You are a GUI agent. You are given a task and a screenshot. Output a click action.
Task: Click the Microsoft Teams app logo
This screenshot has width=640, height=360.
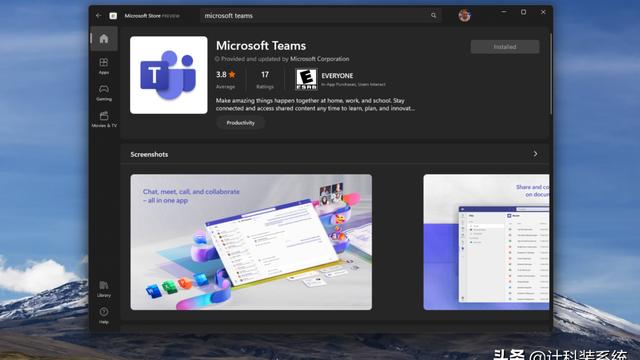tap(169, 75)
